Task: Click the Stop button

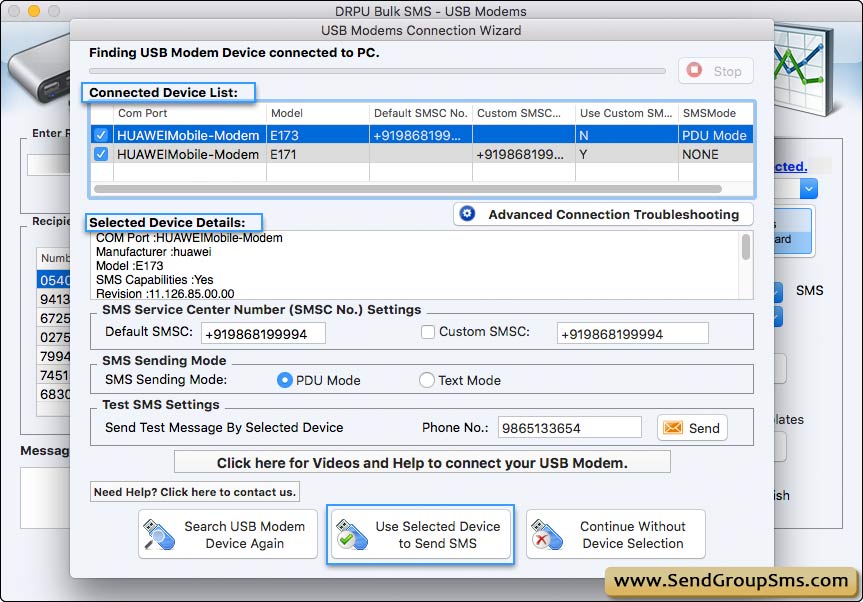Action: [715, 71]
